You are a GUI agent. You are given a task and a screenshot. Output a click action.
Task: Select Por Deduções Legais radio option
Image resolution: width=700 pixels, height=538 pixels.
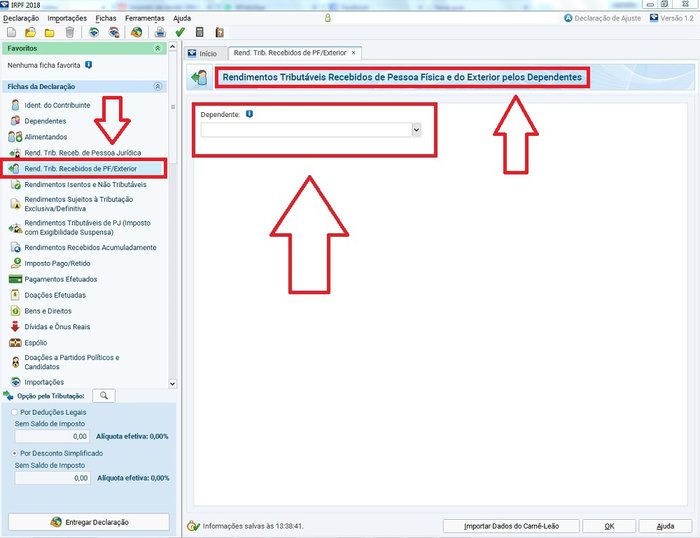click(x=13, y=411)
